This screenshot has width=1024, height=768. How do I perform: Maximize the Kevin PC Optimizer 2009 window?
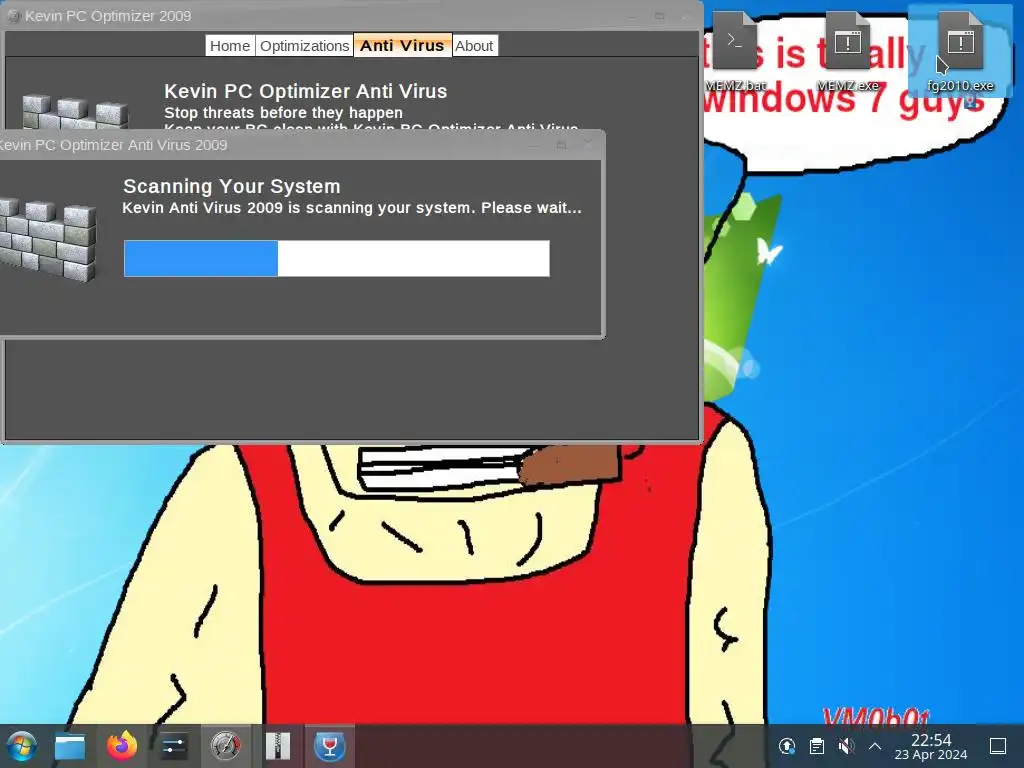[x=659, y=16]
